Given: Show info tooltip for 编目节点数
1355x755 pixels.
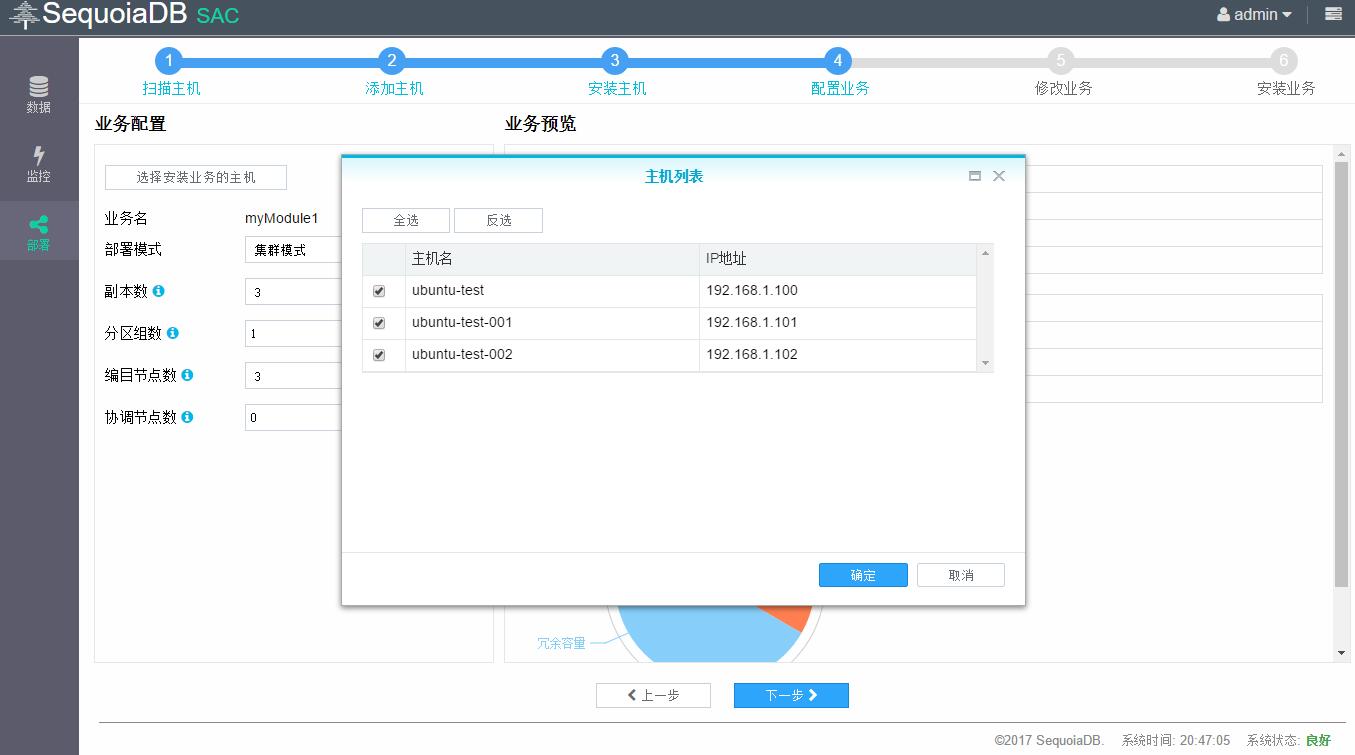Looking at the screenshot, I should click(x=187, y=375).
